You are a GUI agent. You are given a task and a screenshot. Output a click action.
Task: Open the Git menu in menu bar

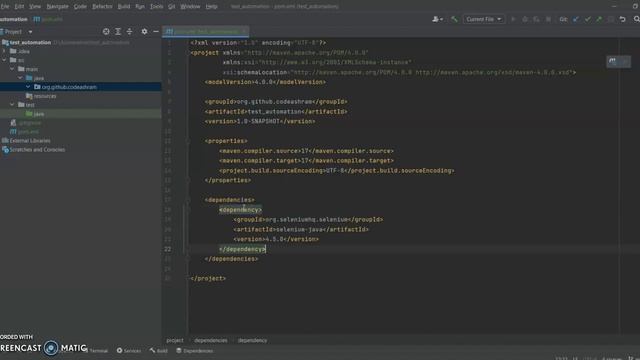pos(171,7)
